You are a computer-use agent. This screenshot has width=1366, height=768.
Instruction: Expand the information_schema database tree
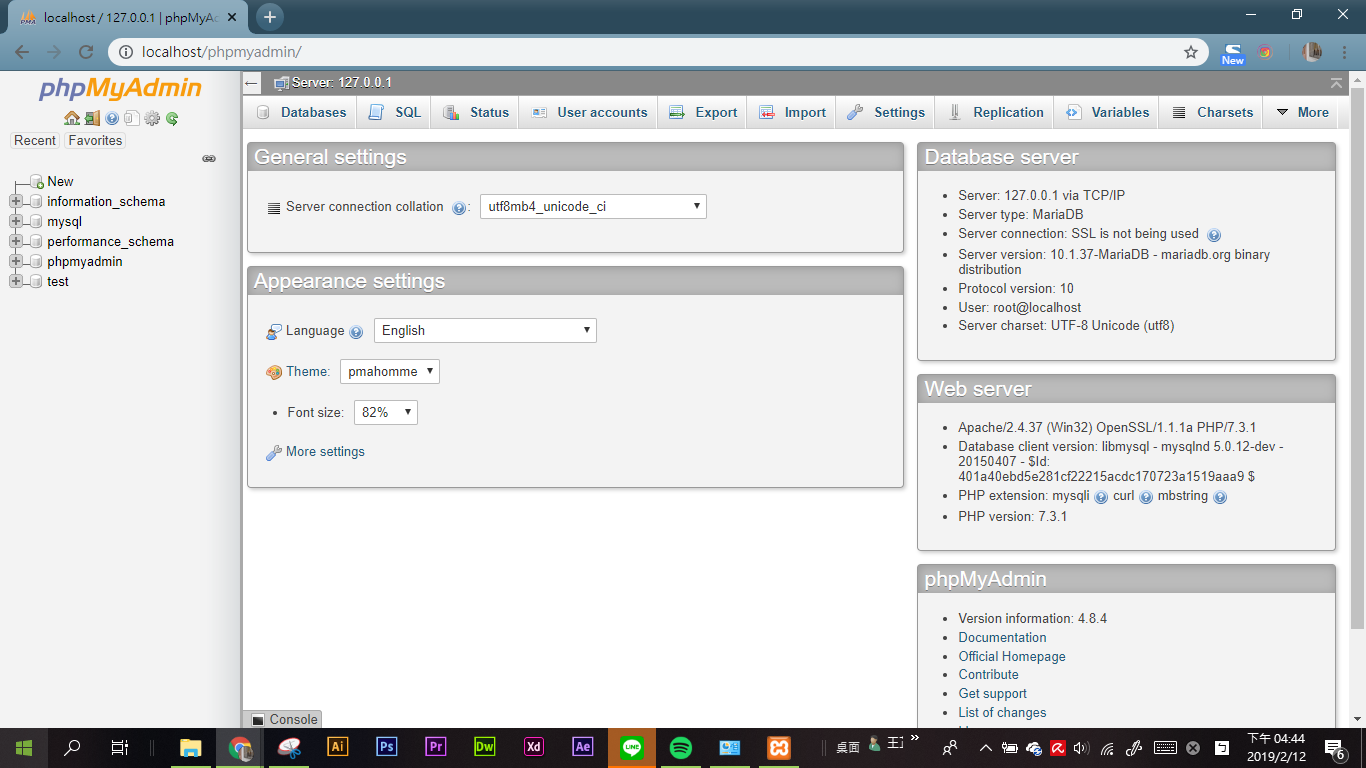(x=15, y=201)
